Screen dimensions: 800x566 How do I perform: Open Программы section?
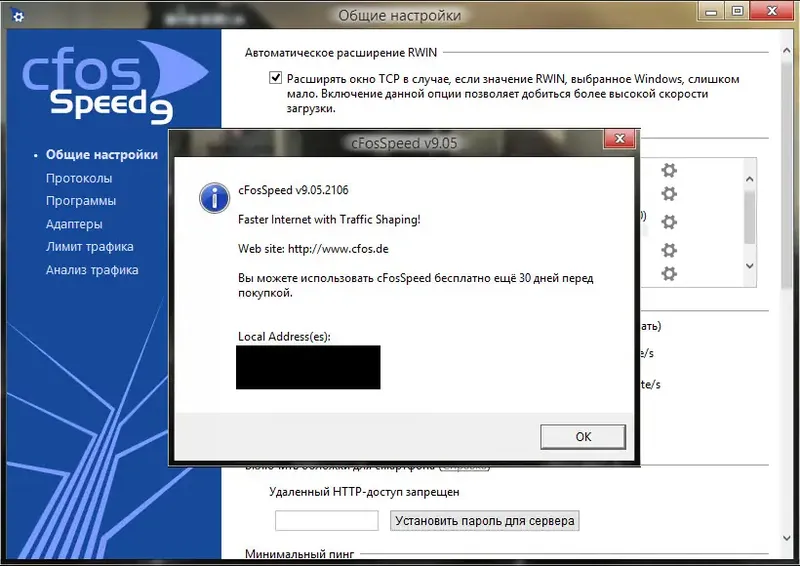click(81, 201)
